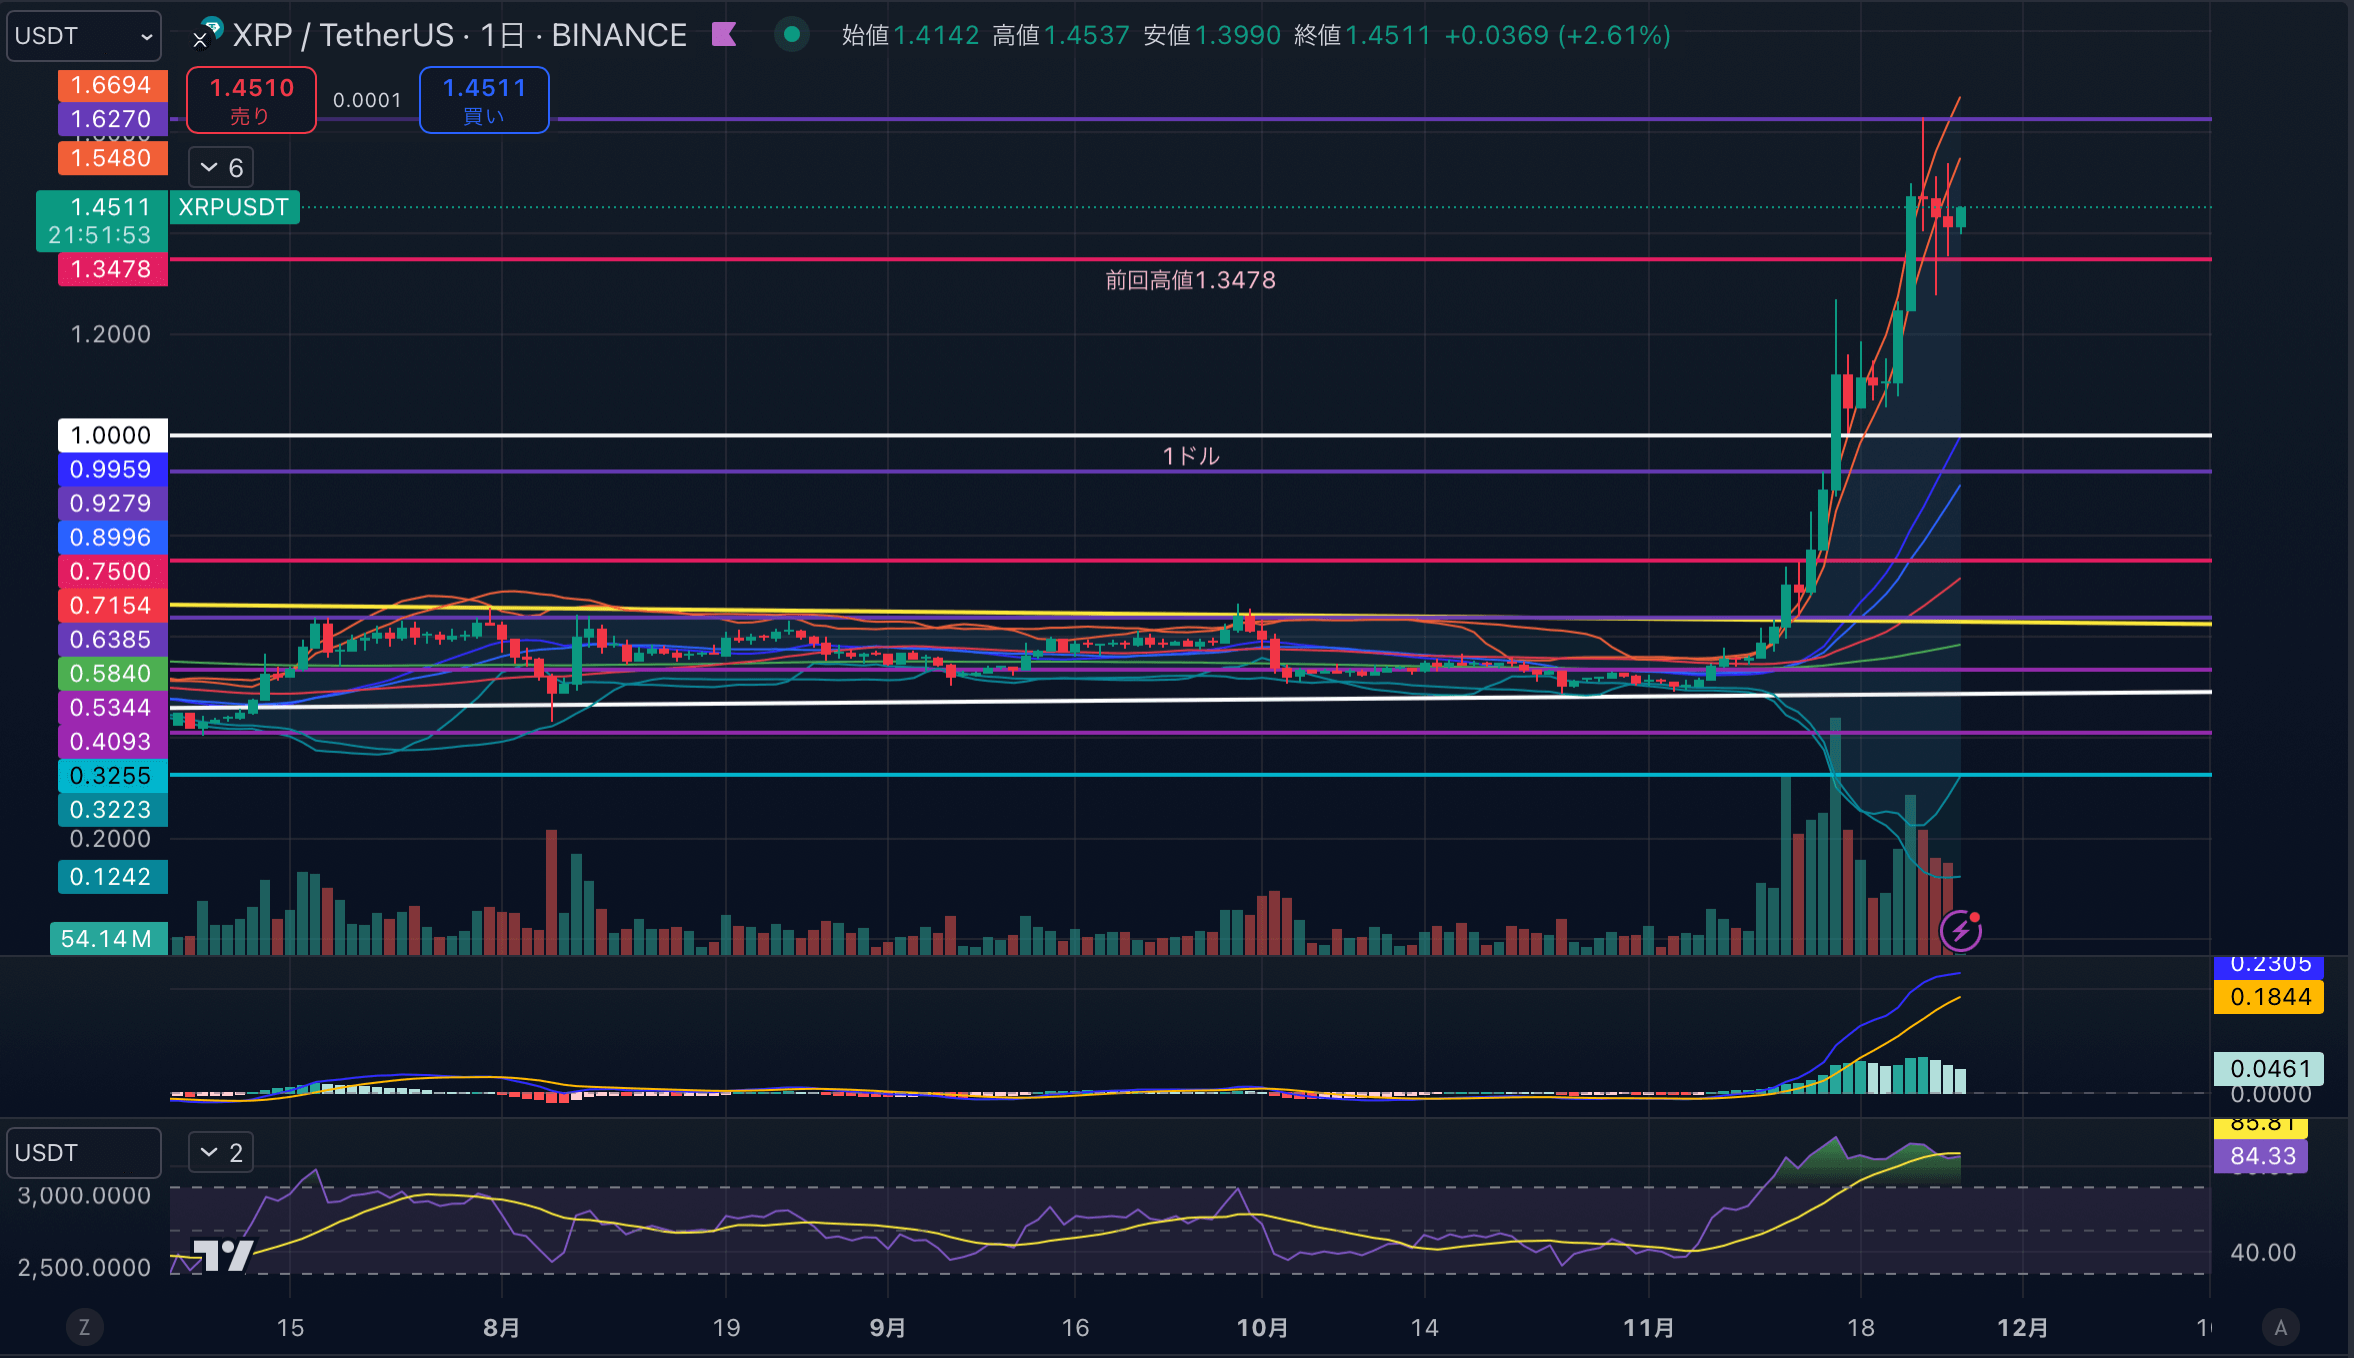Click the 0.4093 purple price label
The image size is (2354, 1358).
point(112,741)
